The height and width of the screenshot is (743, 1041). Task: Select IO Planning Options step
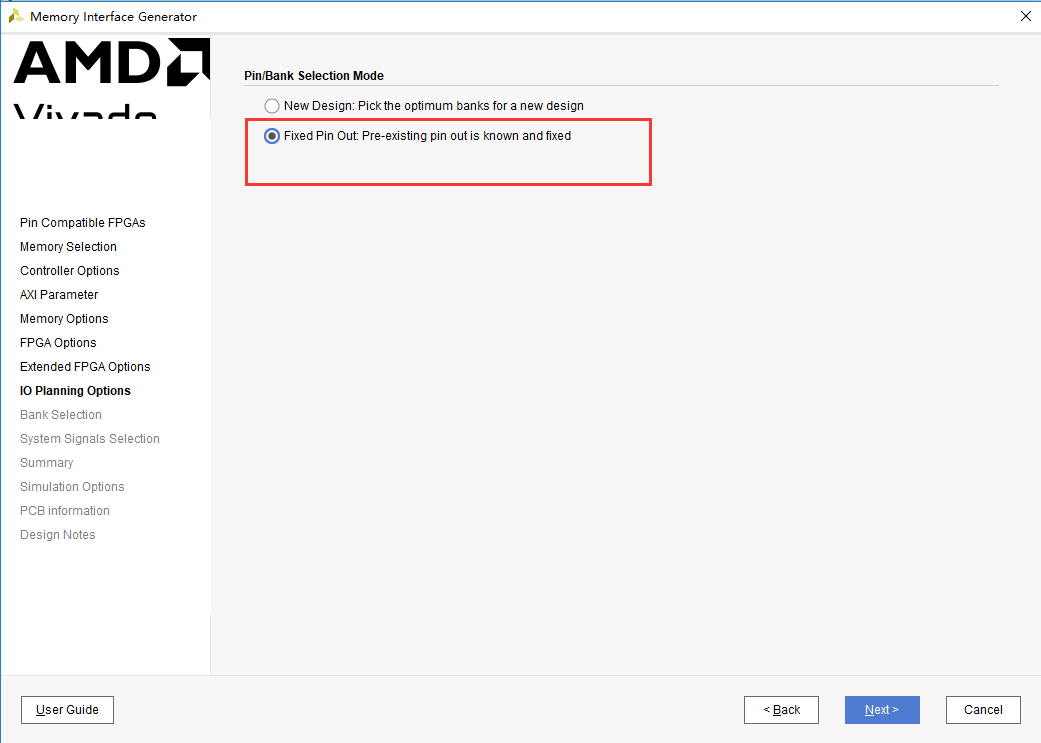click(75, 390)
